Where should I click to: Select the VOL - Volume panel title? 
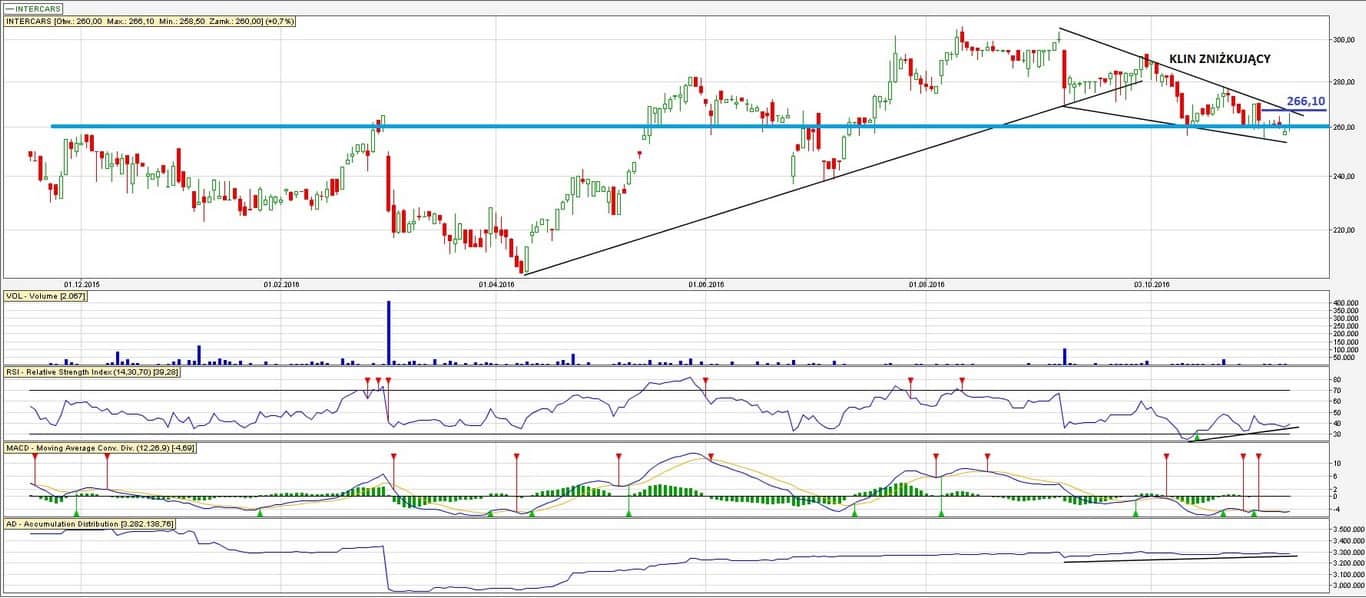(x=42, y=297)
